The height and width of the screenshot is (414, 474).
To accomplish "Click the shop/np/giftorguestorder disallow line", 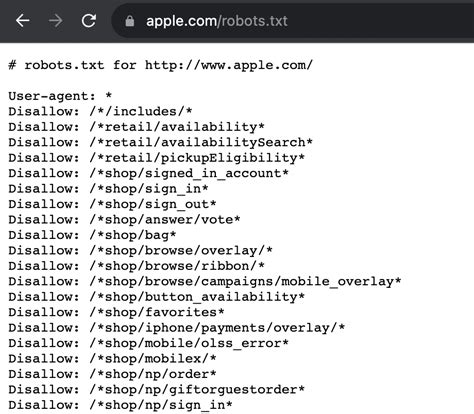I will click(x=156, y=390).
